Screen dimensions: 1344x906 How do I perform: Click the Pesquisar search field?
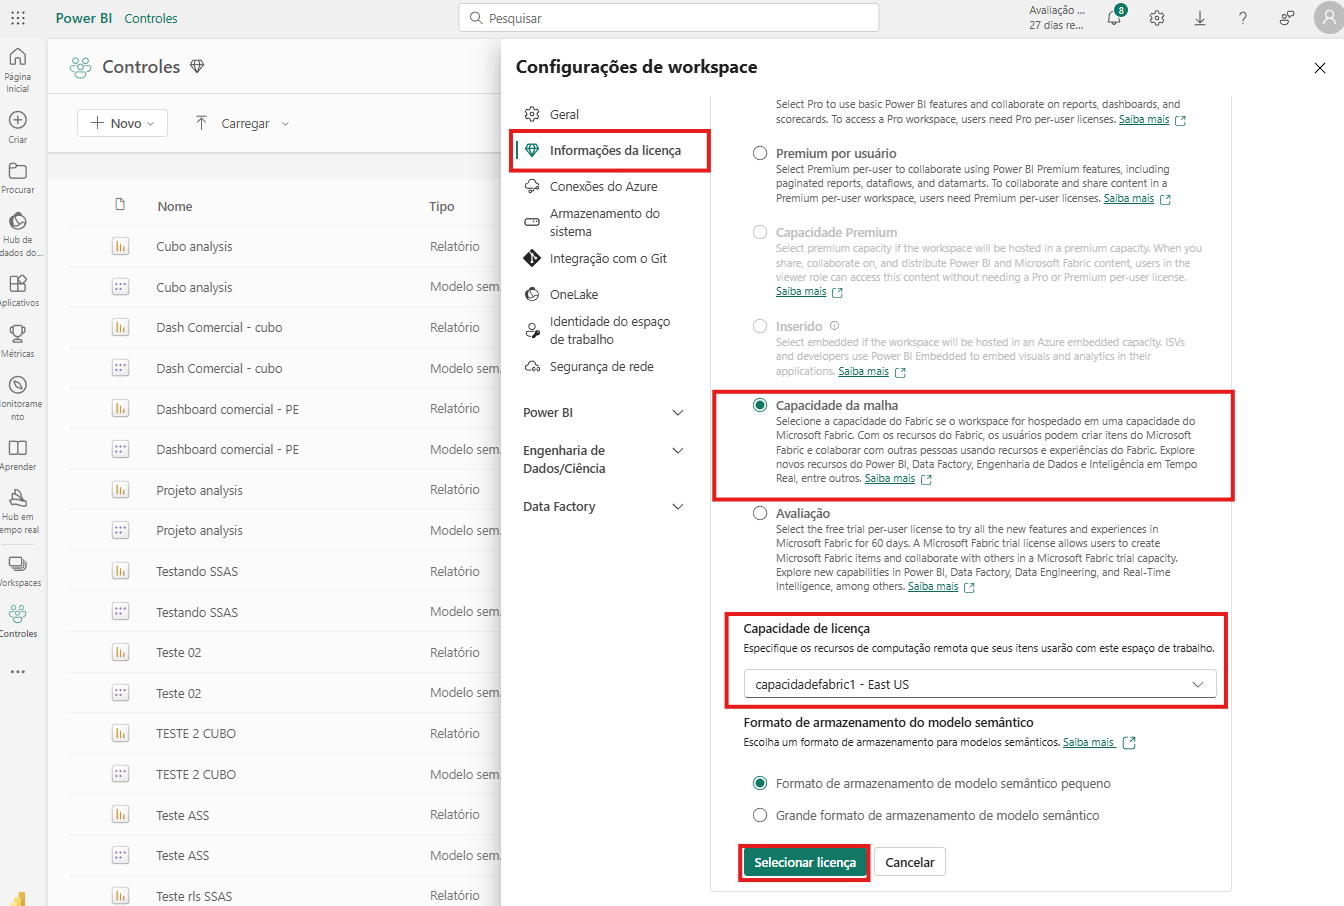click(x=669, y=18)
